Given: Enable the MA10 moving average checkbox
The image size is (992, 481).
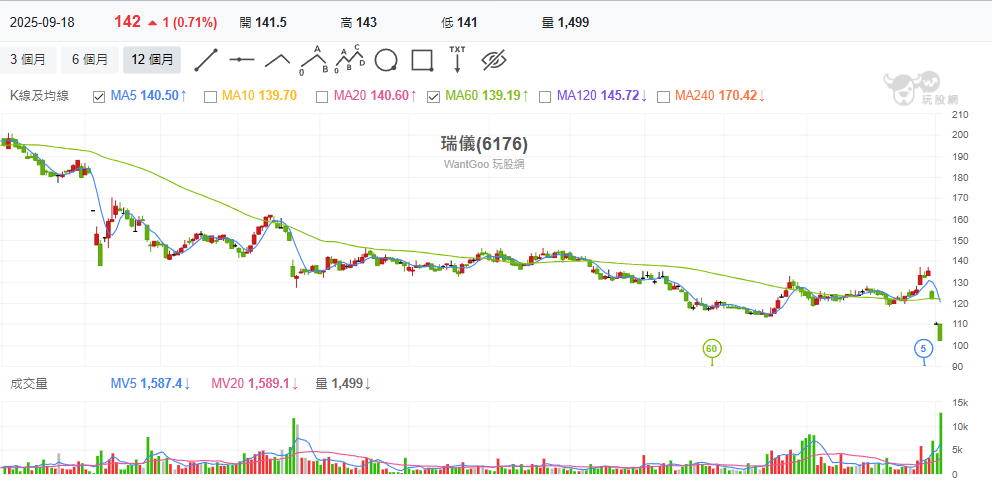Looking at the screenshot, I should pos(210,97).
